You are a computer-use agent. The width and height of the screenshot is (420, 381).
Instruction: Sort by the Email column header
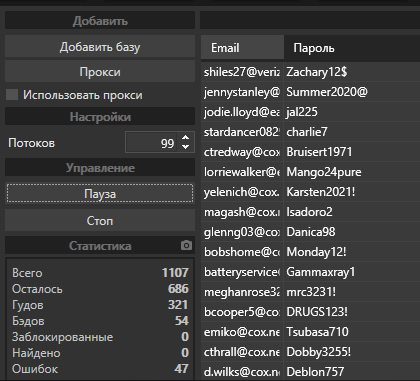(x=242, y=48)
